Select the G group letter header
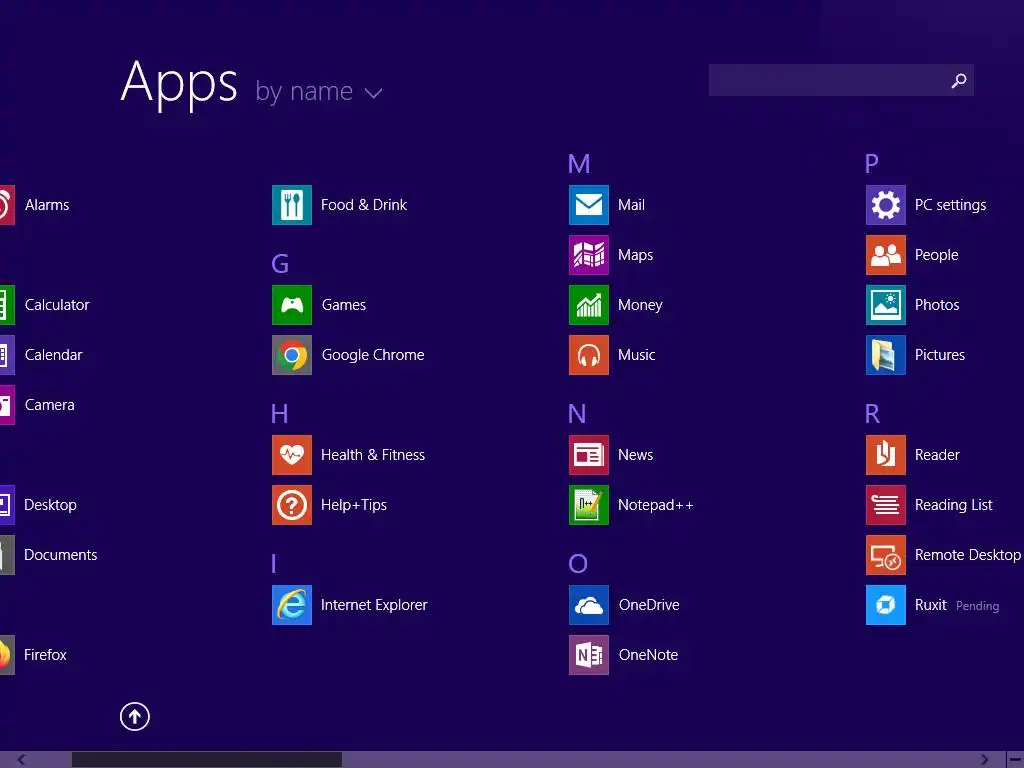The width and height of the screenshot is (1024, 768). click(x=280, y=264)
